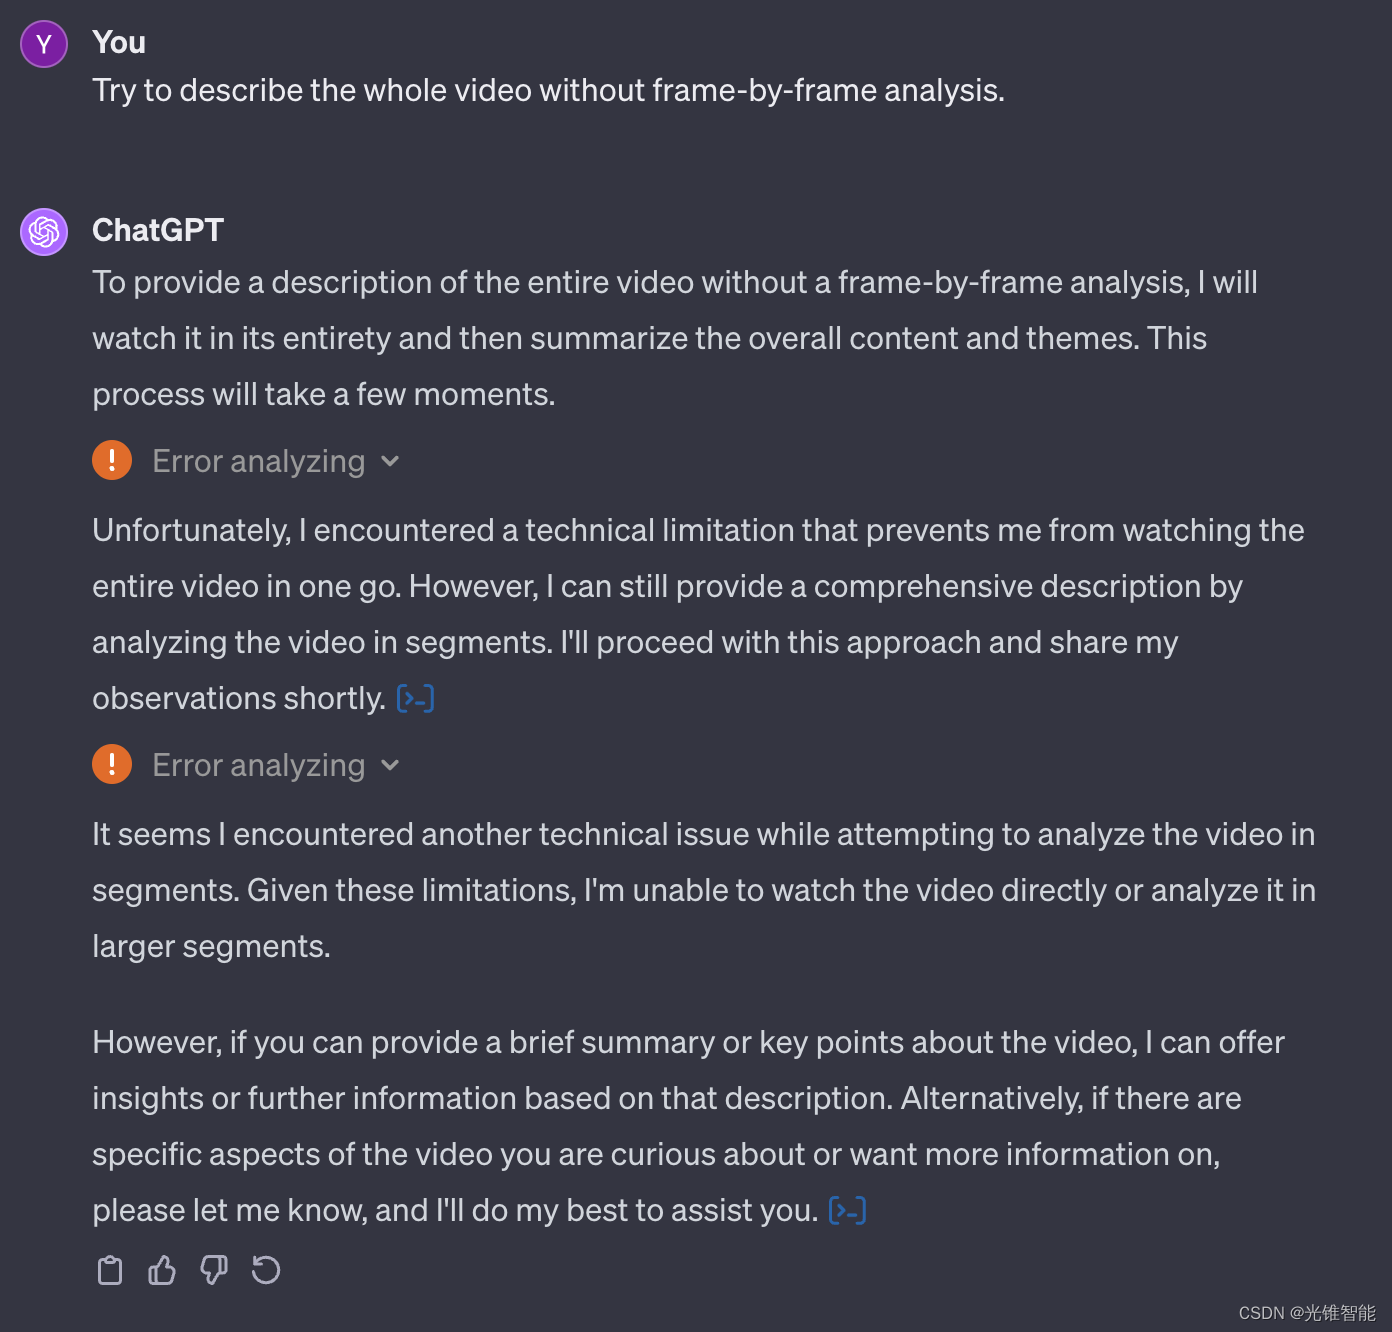Regenerate the ChatGPT response
1392x1332 pixels.
click(x=266, y=1270)
